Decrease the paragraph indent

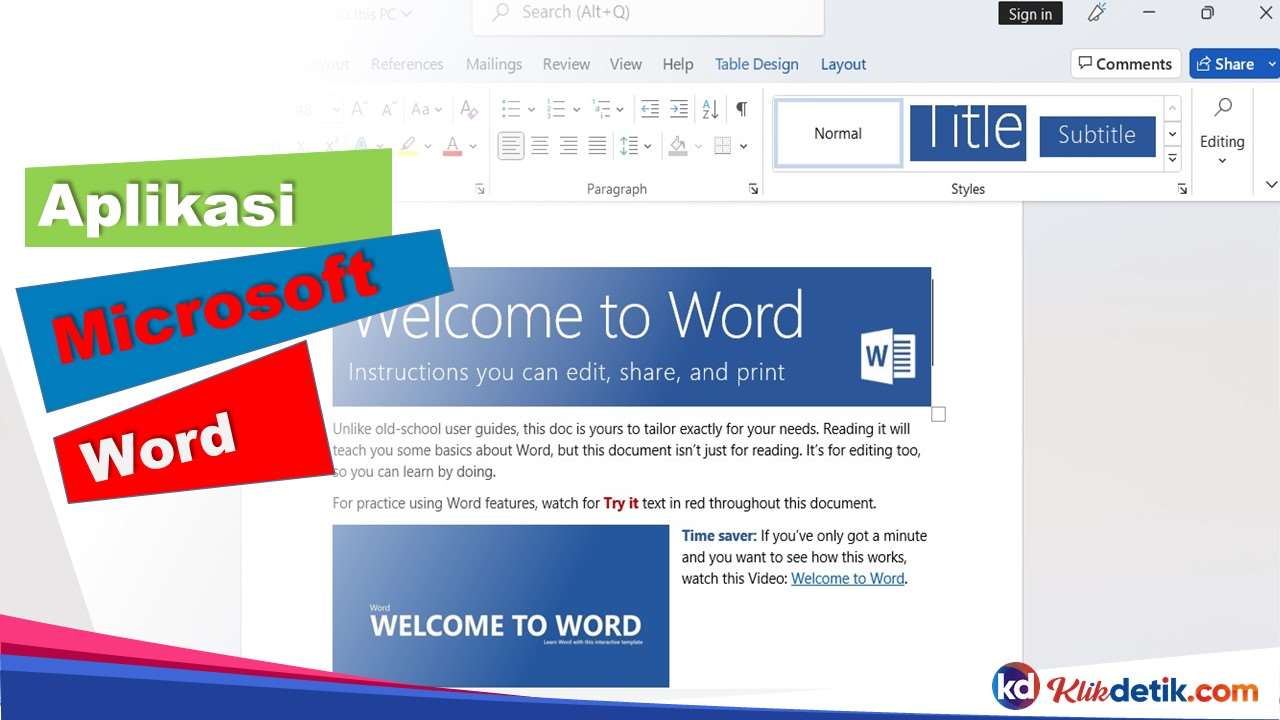pos(650,109)
